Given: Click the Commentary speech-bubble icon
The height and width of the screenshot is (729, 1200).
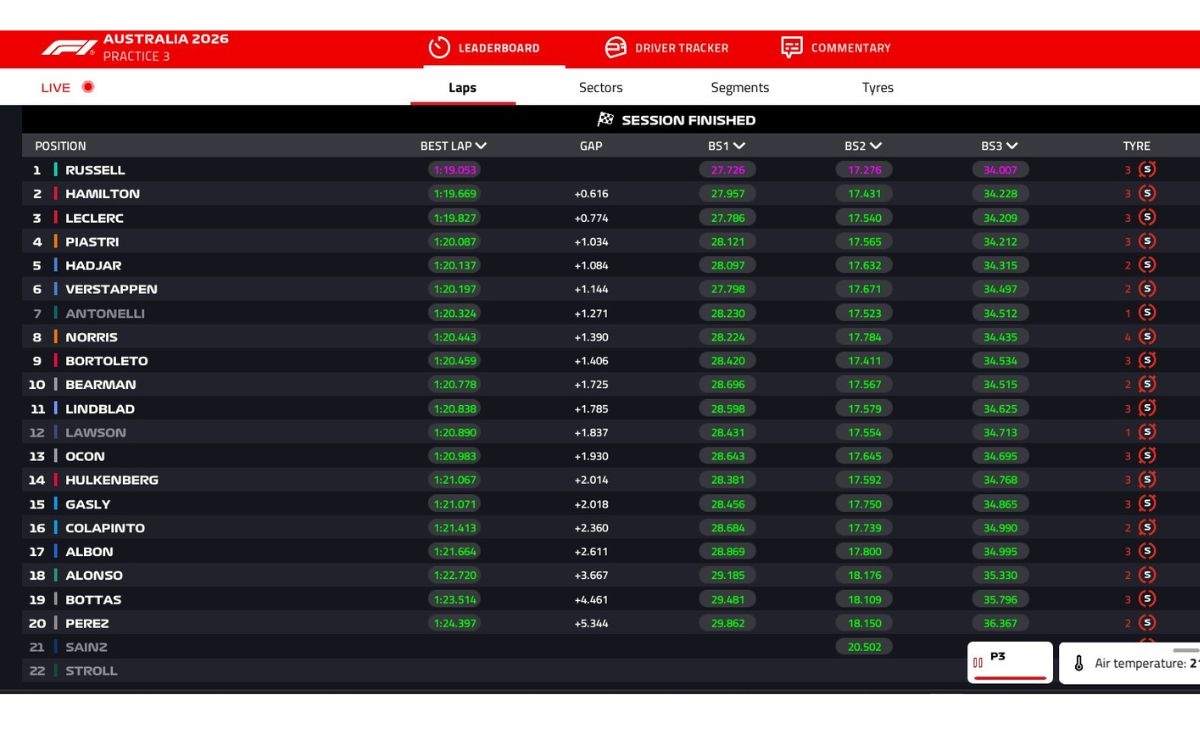Looking at the screenshot, I should click(x=791, y=46).
